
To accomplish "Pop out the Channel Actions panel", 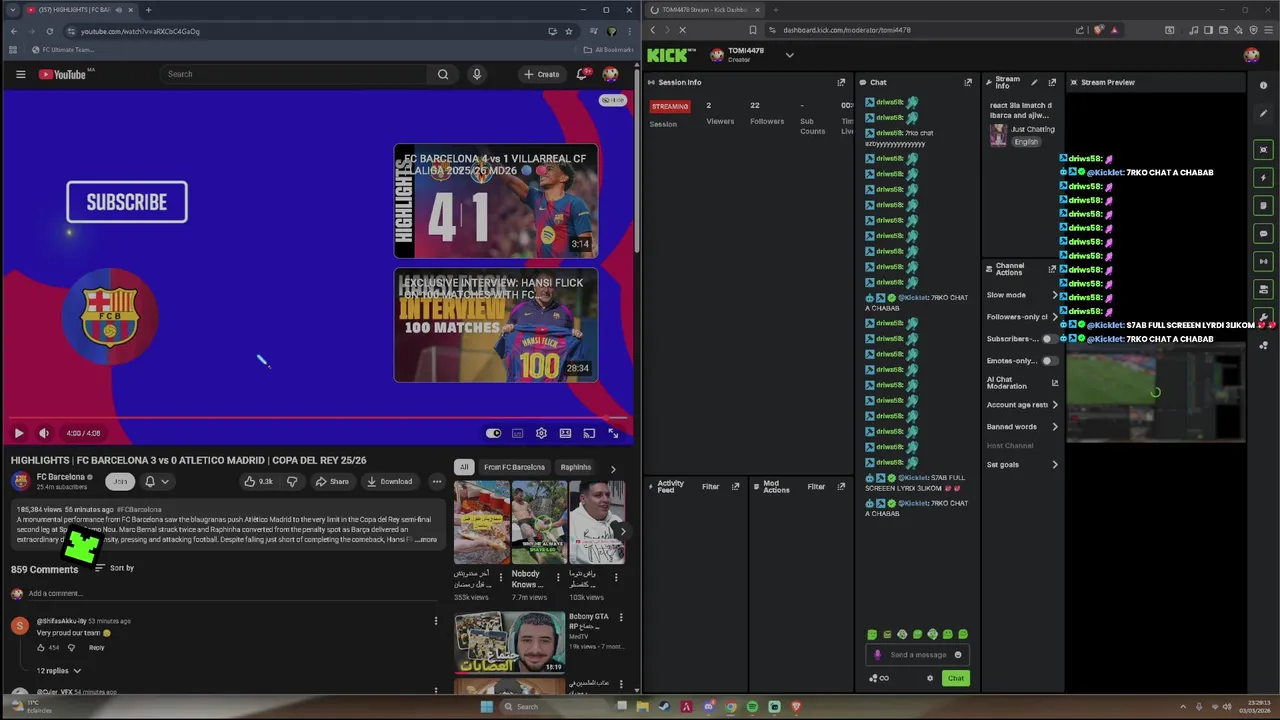I will point(1051,269).
